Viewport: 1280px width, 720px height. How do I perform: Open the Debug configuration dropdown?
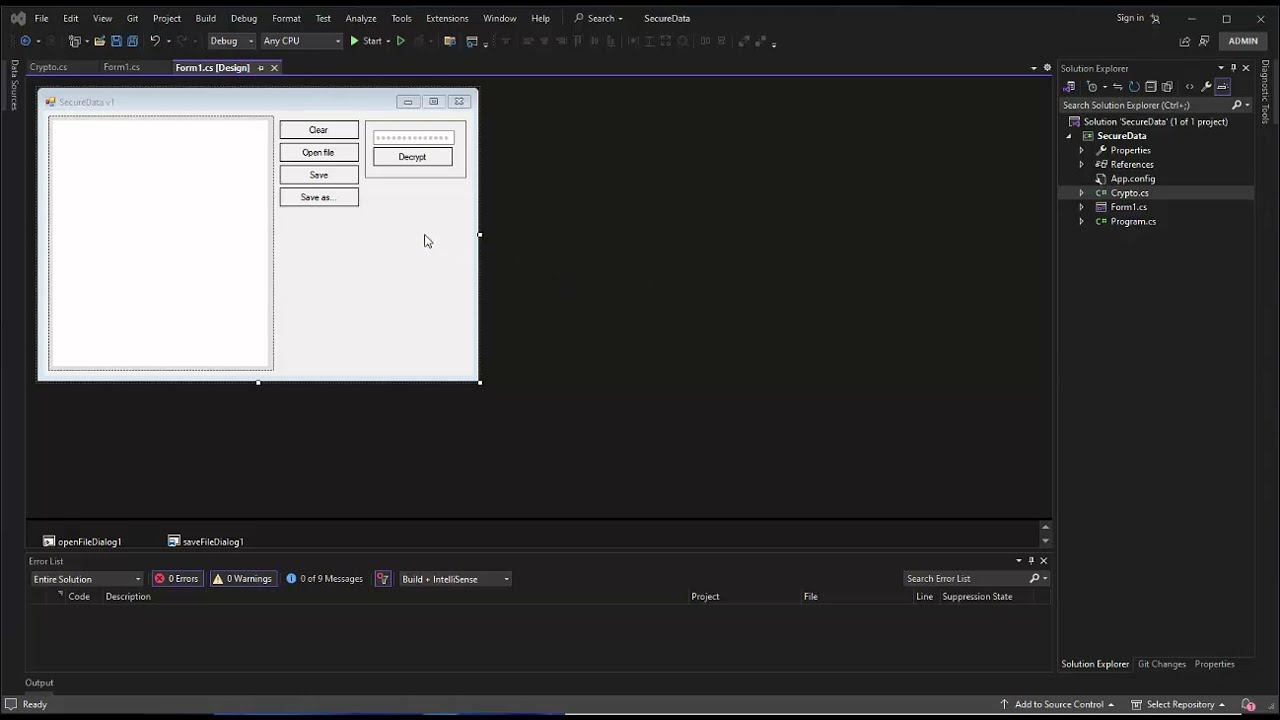231,41
